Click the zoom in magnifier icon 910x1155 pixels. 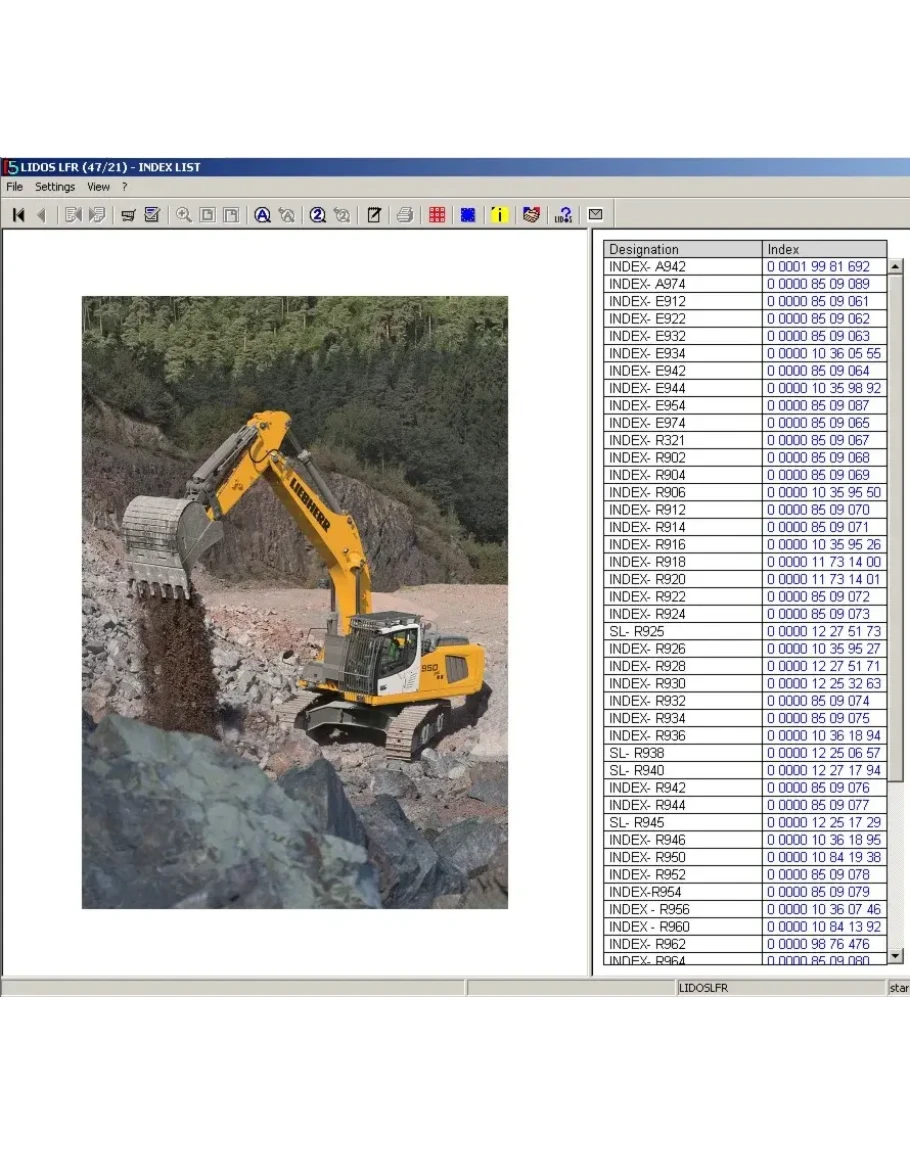183,215
